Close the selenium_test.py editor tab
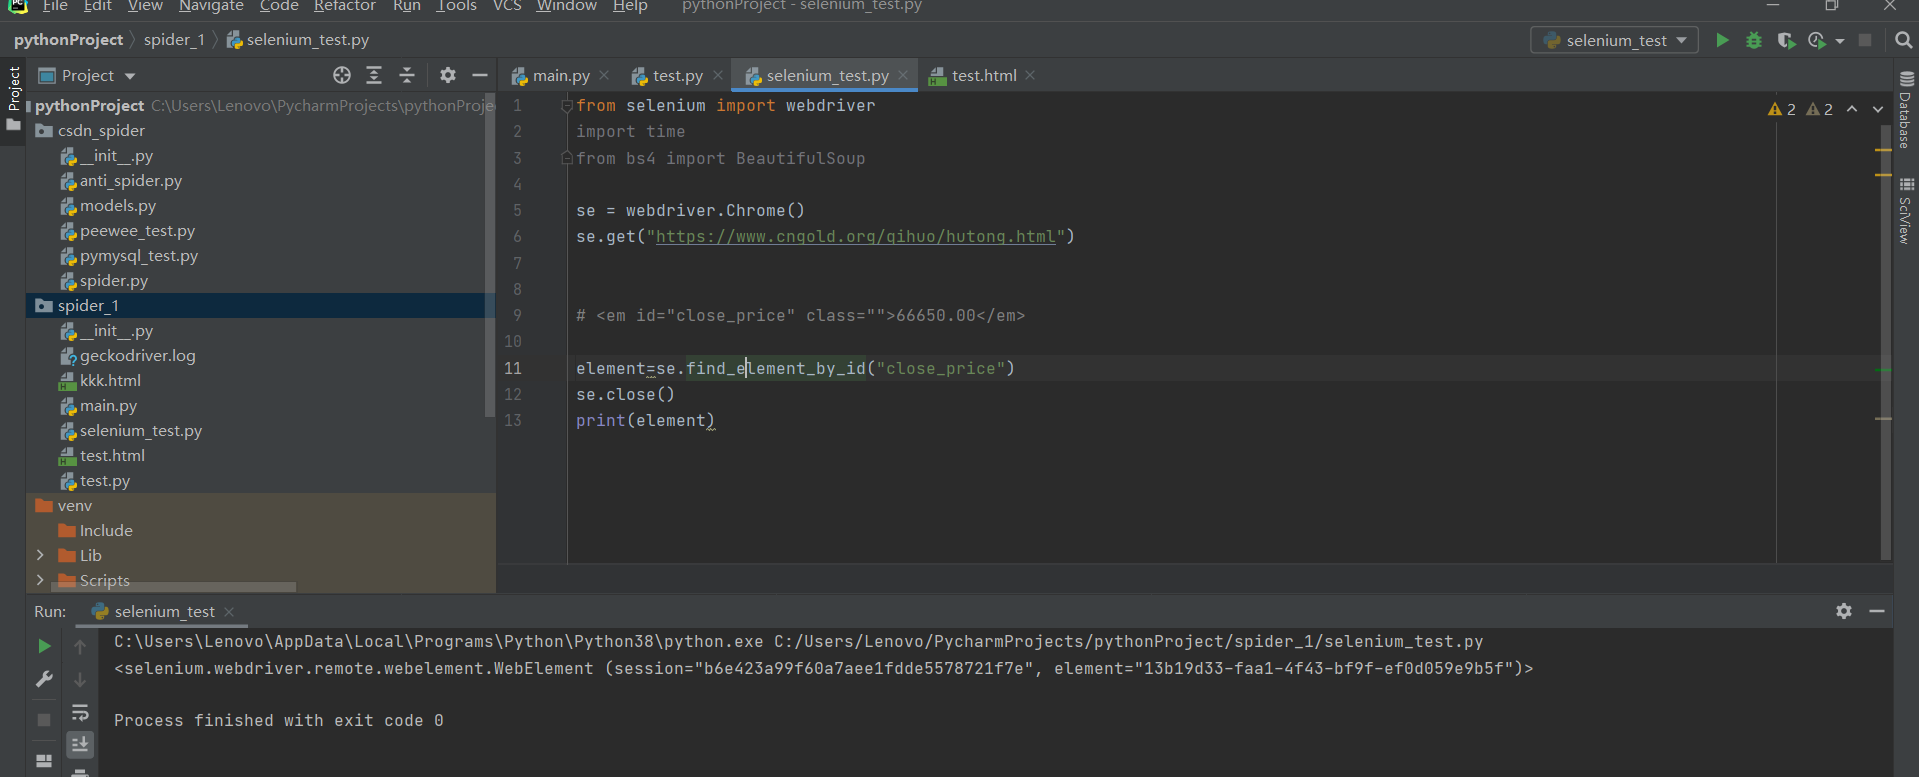Screen dimensions: 1919x777 903,75
